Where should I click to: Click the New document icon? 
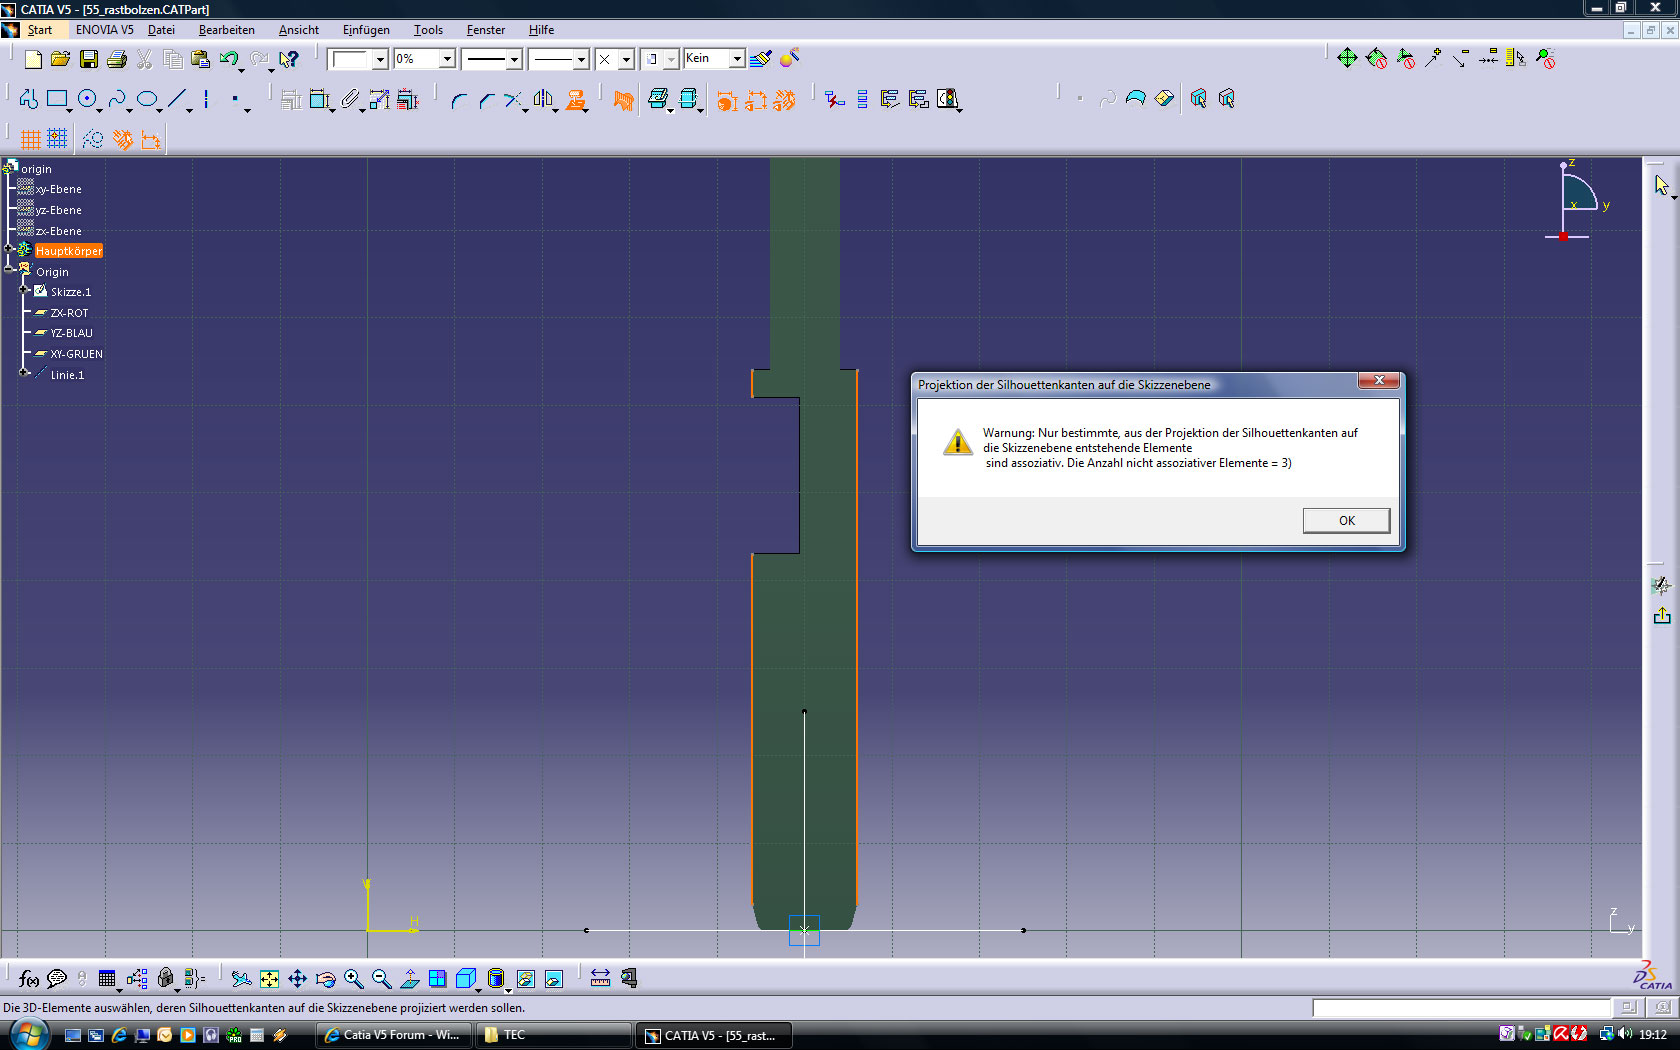tap(33, 59)
